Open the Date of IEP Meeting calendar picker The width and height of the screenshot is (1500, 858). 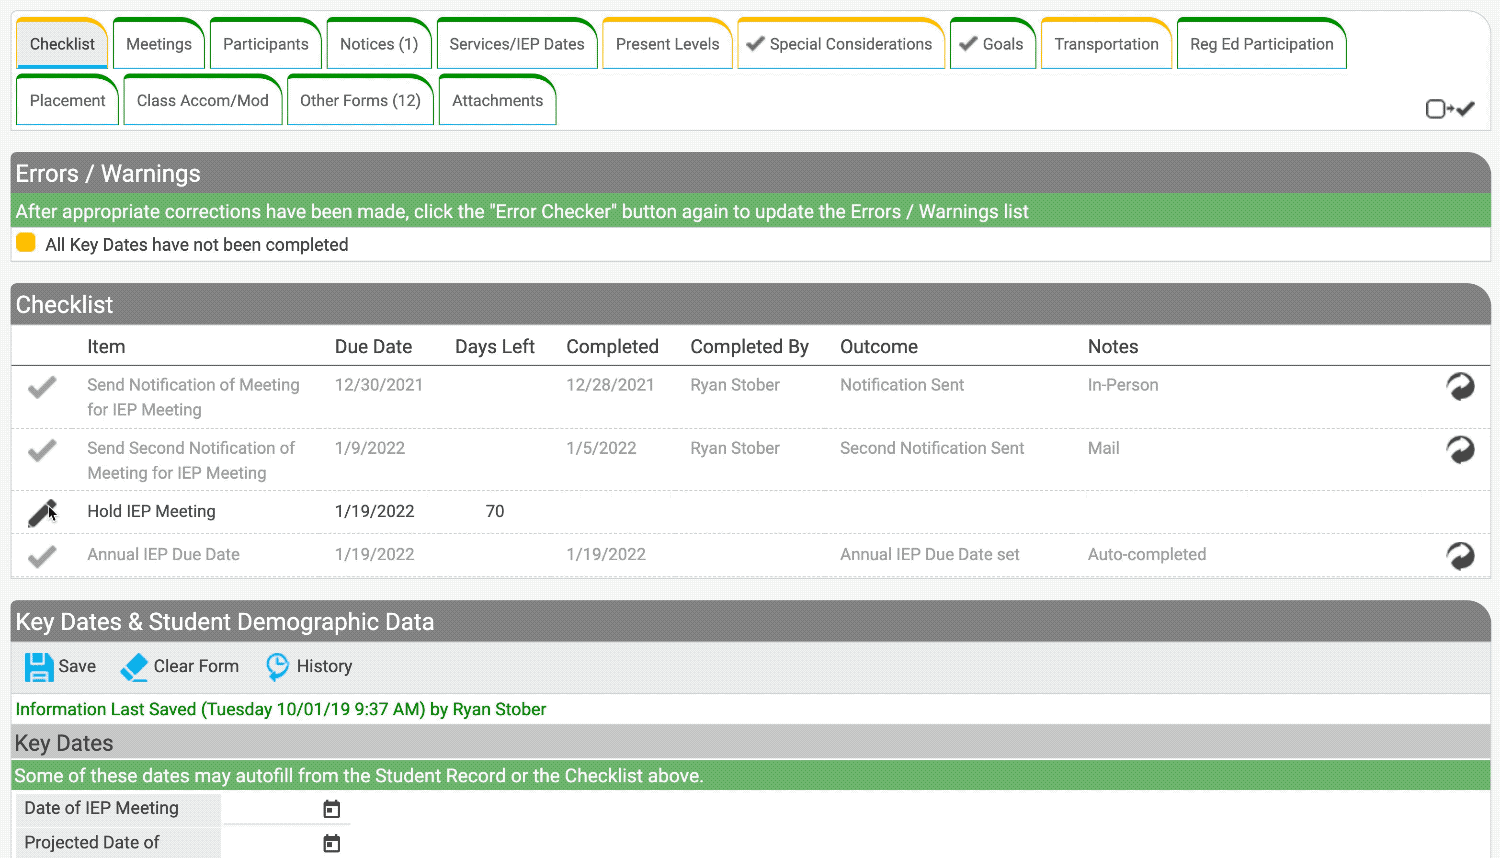[332, 809]
